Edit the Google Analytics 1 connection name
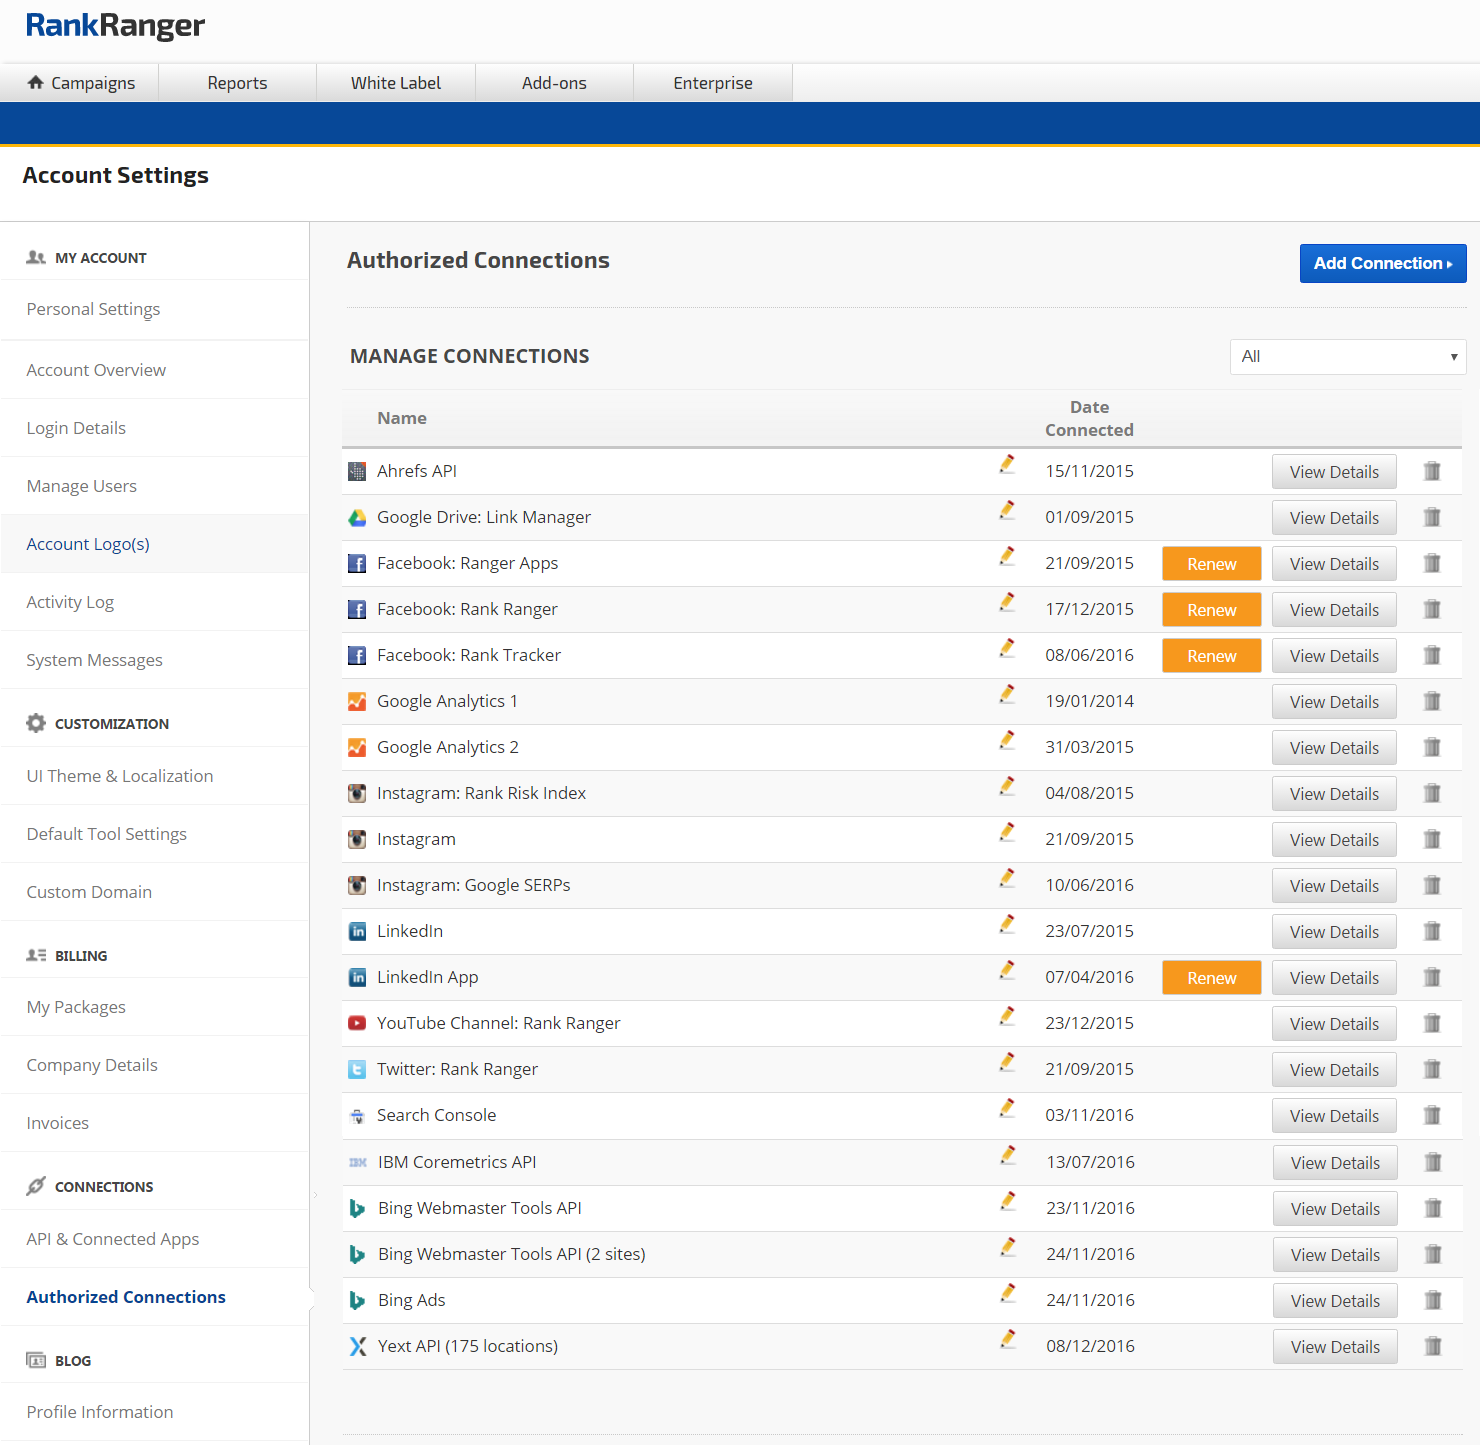 coord(1007,695)
